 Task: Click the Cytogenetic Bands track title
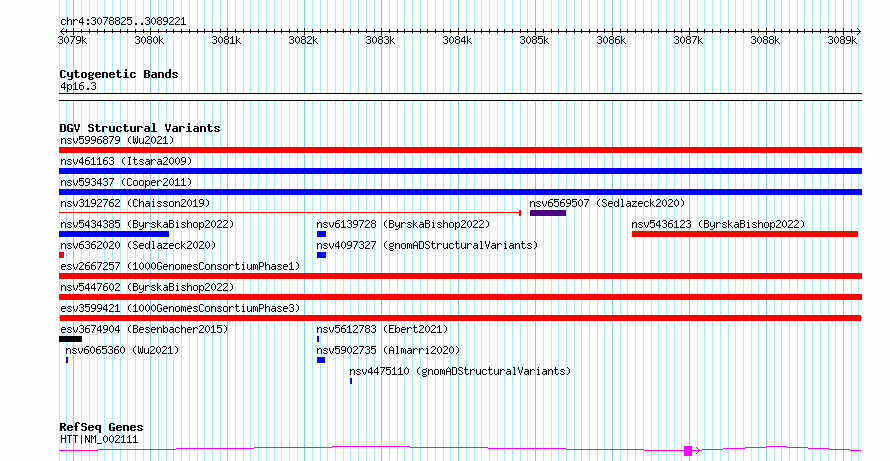point(119,74)
